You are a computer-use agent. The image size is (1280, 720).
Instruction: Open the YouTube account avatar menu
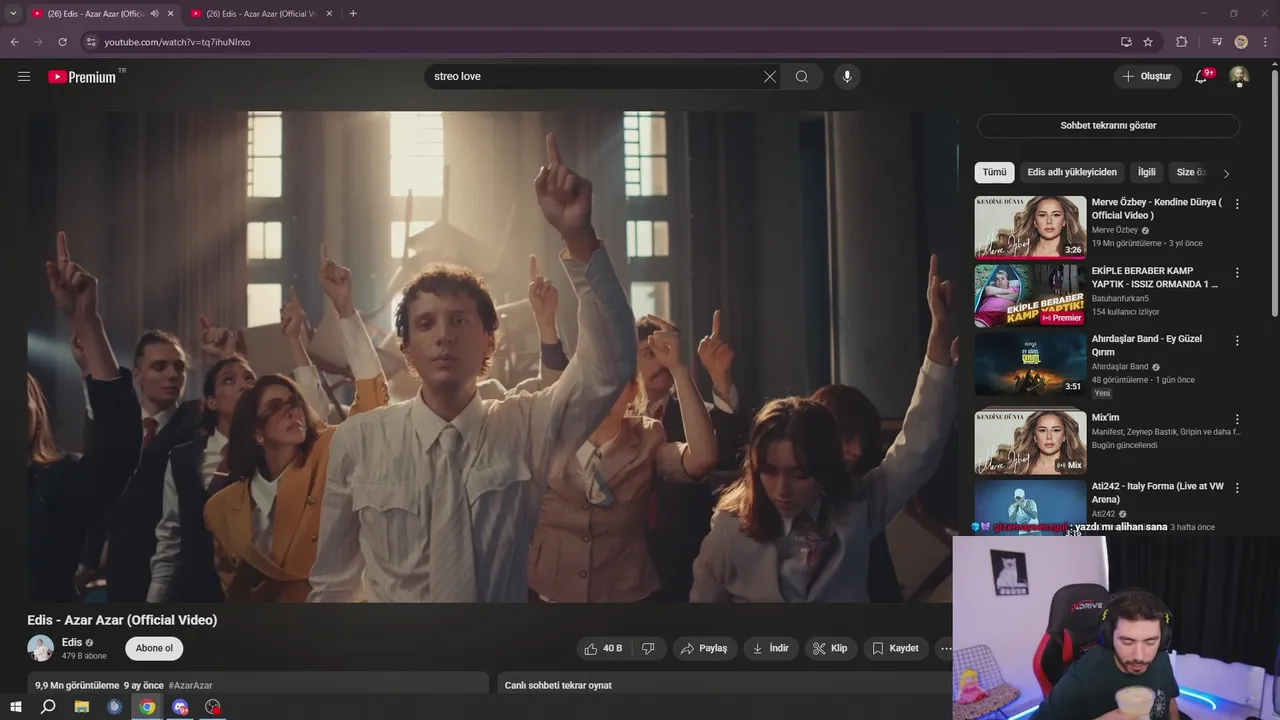(1239, 76)
